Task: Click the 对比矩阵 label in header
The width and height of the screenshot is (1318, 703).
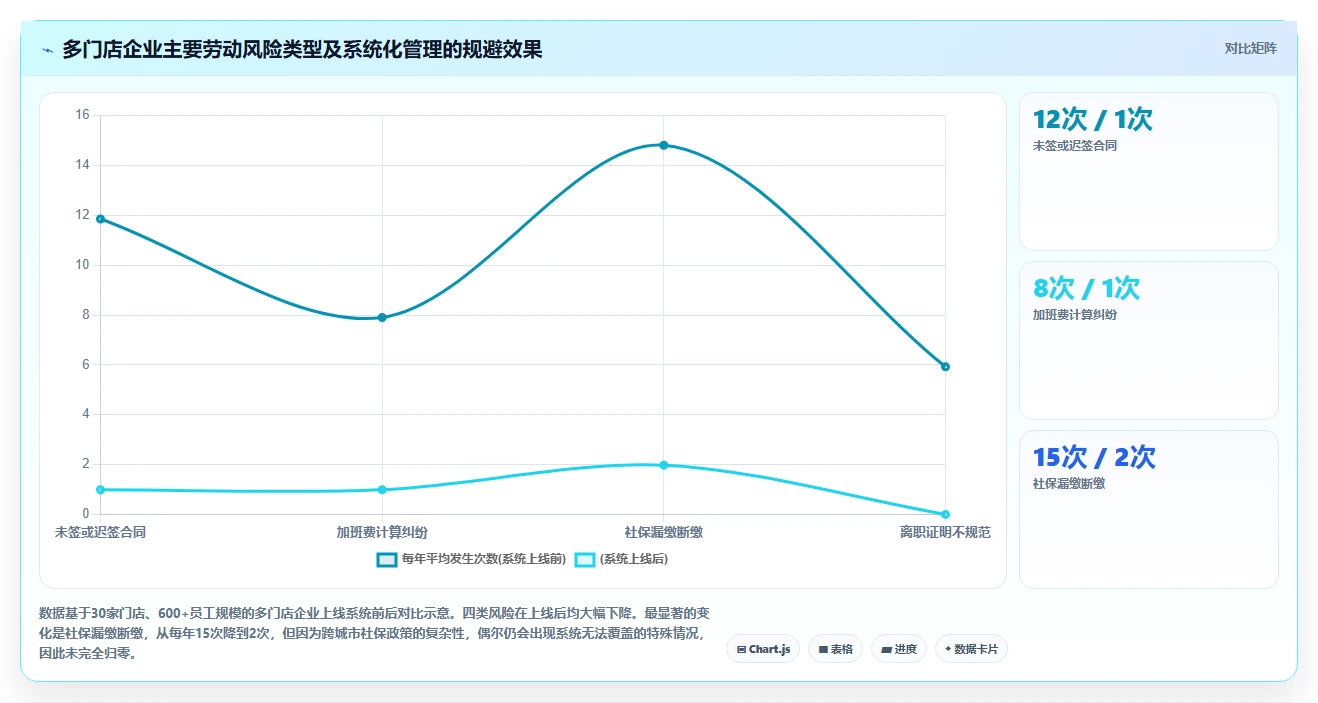Action: click(1250, 48)
